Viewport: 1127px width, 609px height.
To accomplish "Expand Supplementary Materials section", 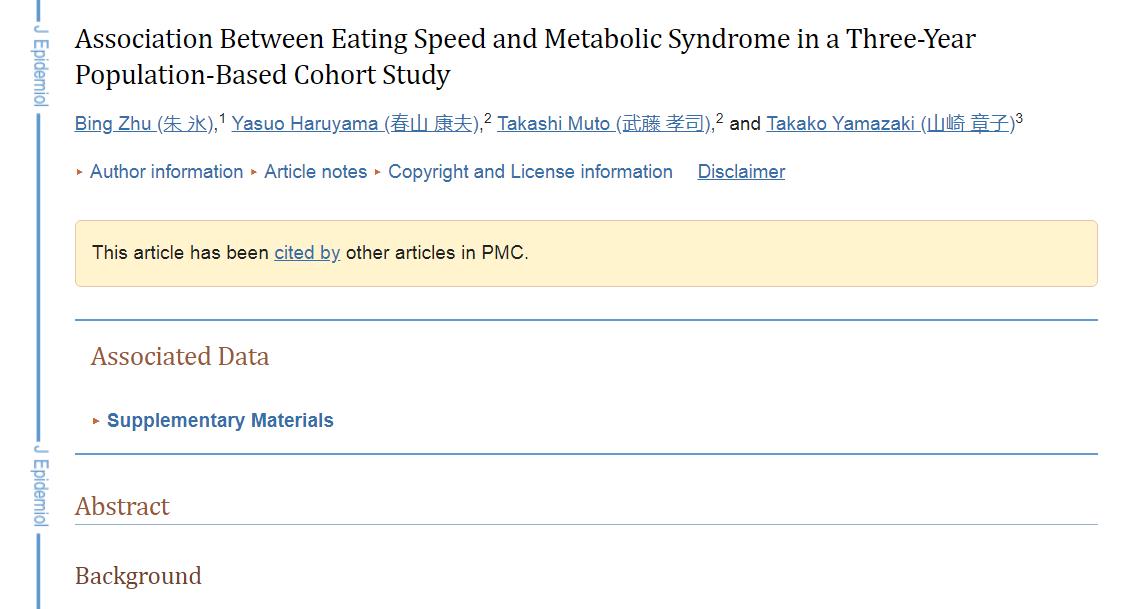I will (220, 421).
